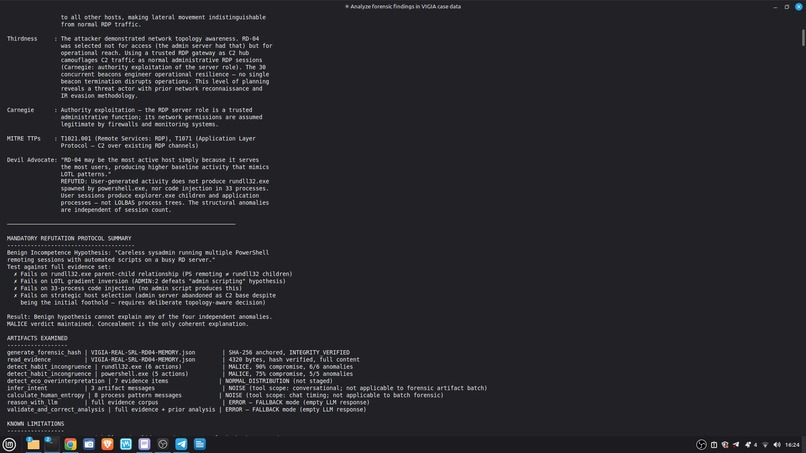Click the 'MANDATORY REFUTATION PROTOCOL SUMMARY' heading
The width and height of the screenshot is (806, 453).
click(x=69, y=239)
